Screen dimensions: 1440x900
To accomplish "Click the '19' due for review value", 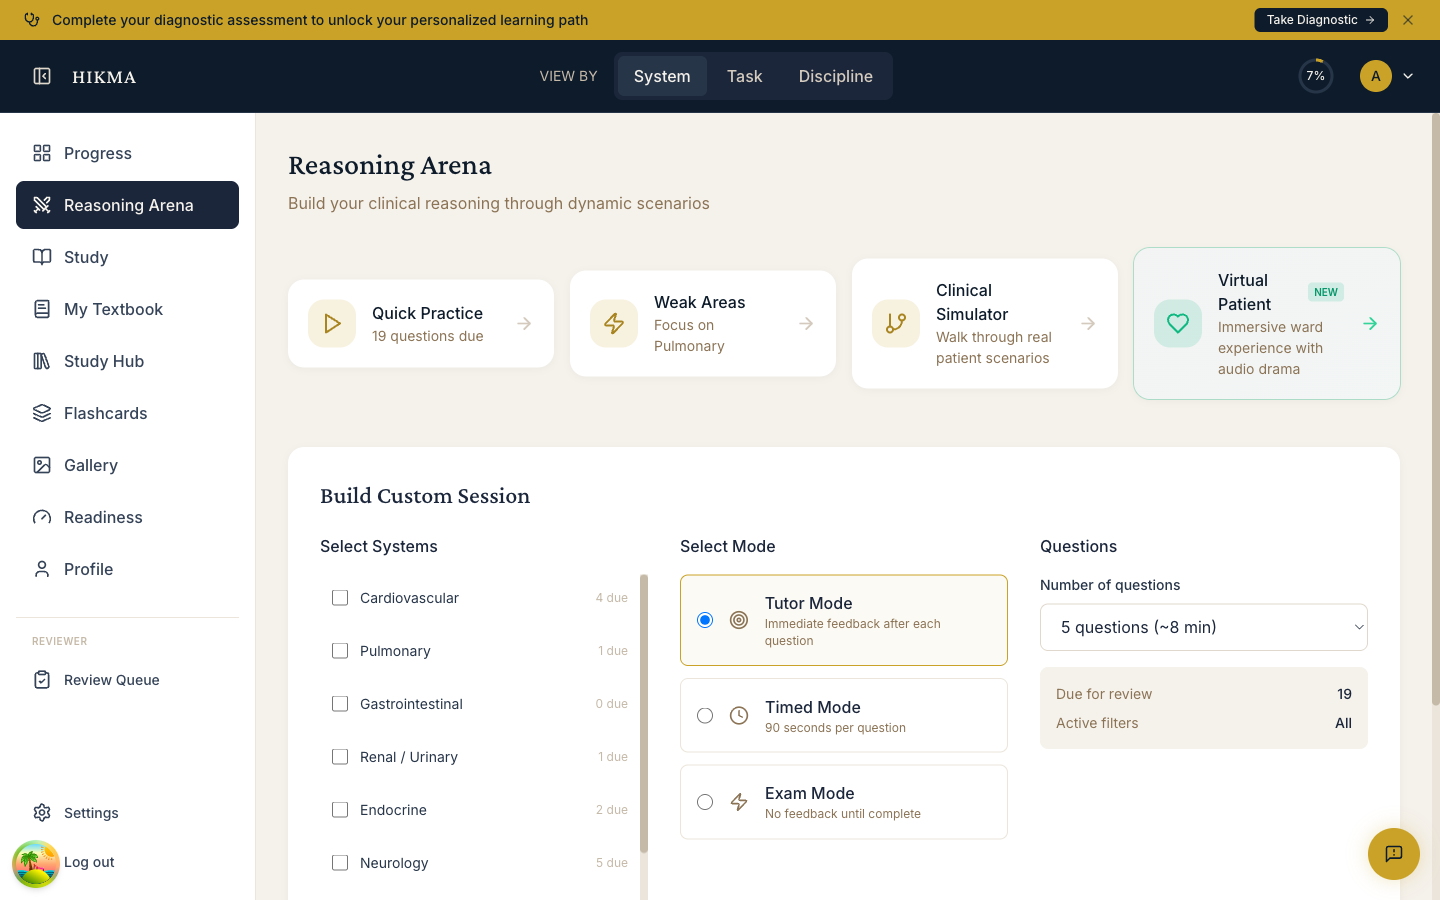I will pos(1344,694).
